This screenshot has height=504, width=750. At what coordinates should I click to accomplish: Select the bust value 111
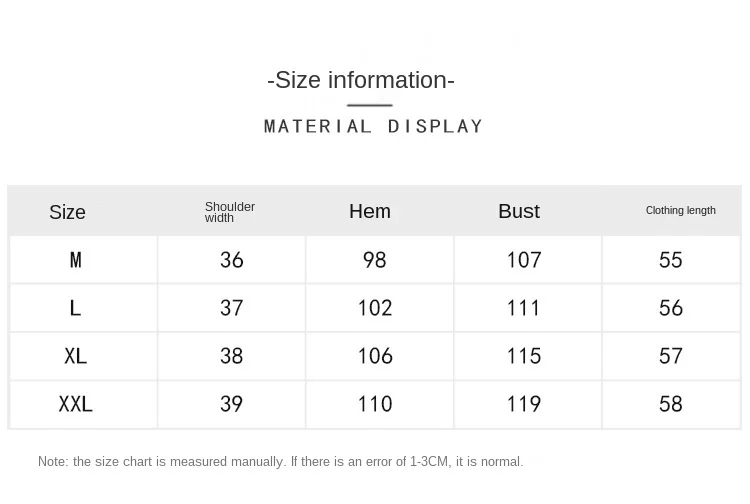(x=523, y=308)
